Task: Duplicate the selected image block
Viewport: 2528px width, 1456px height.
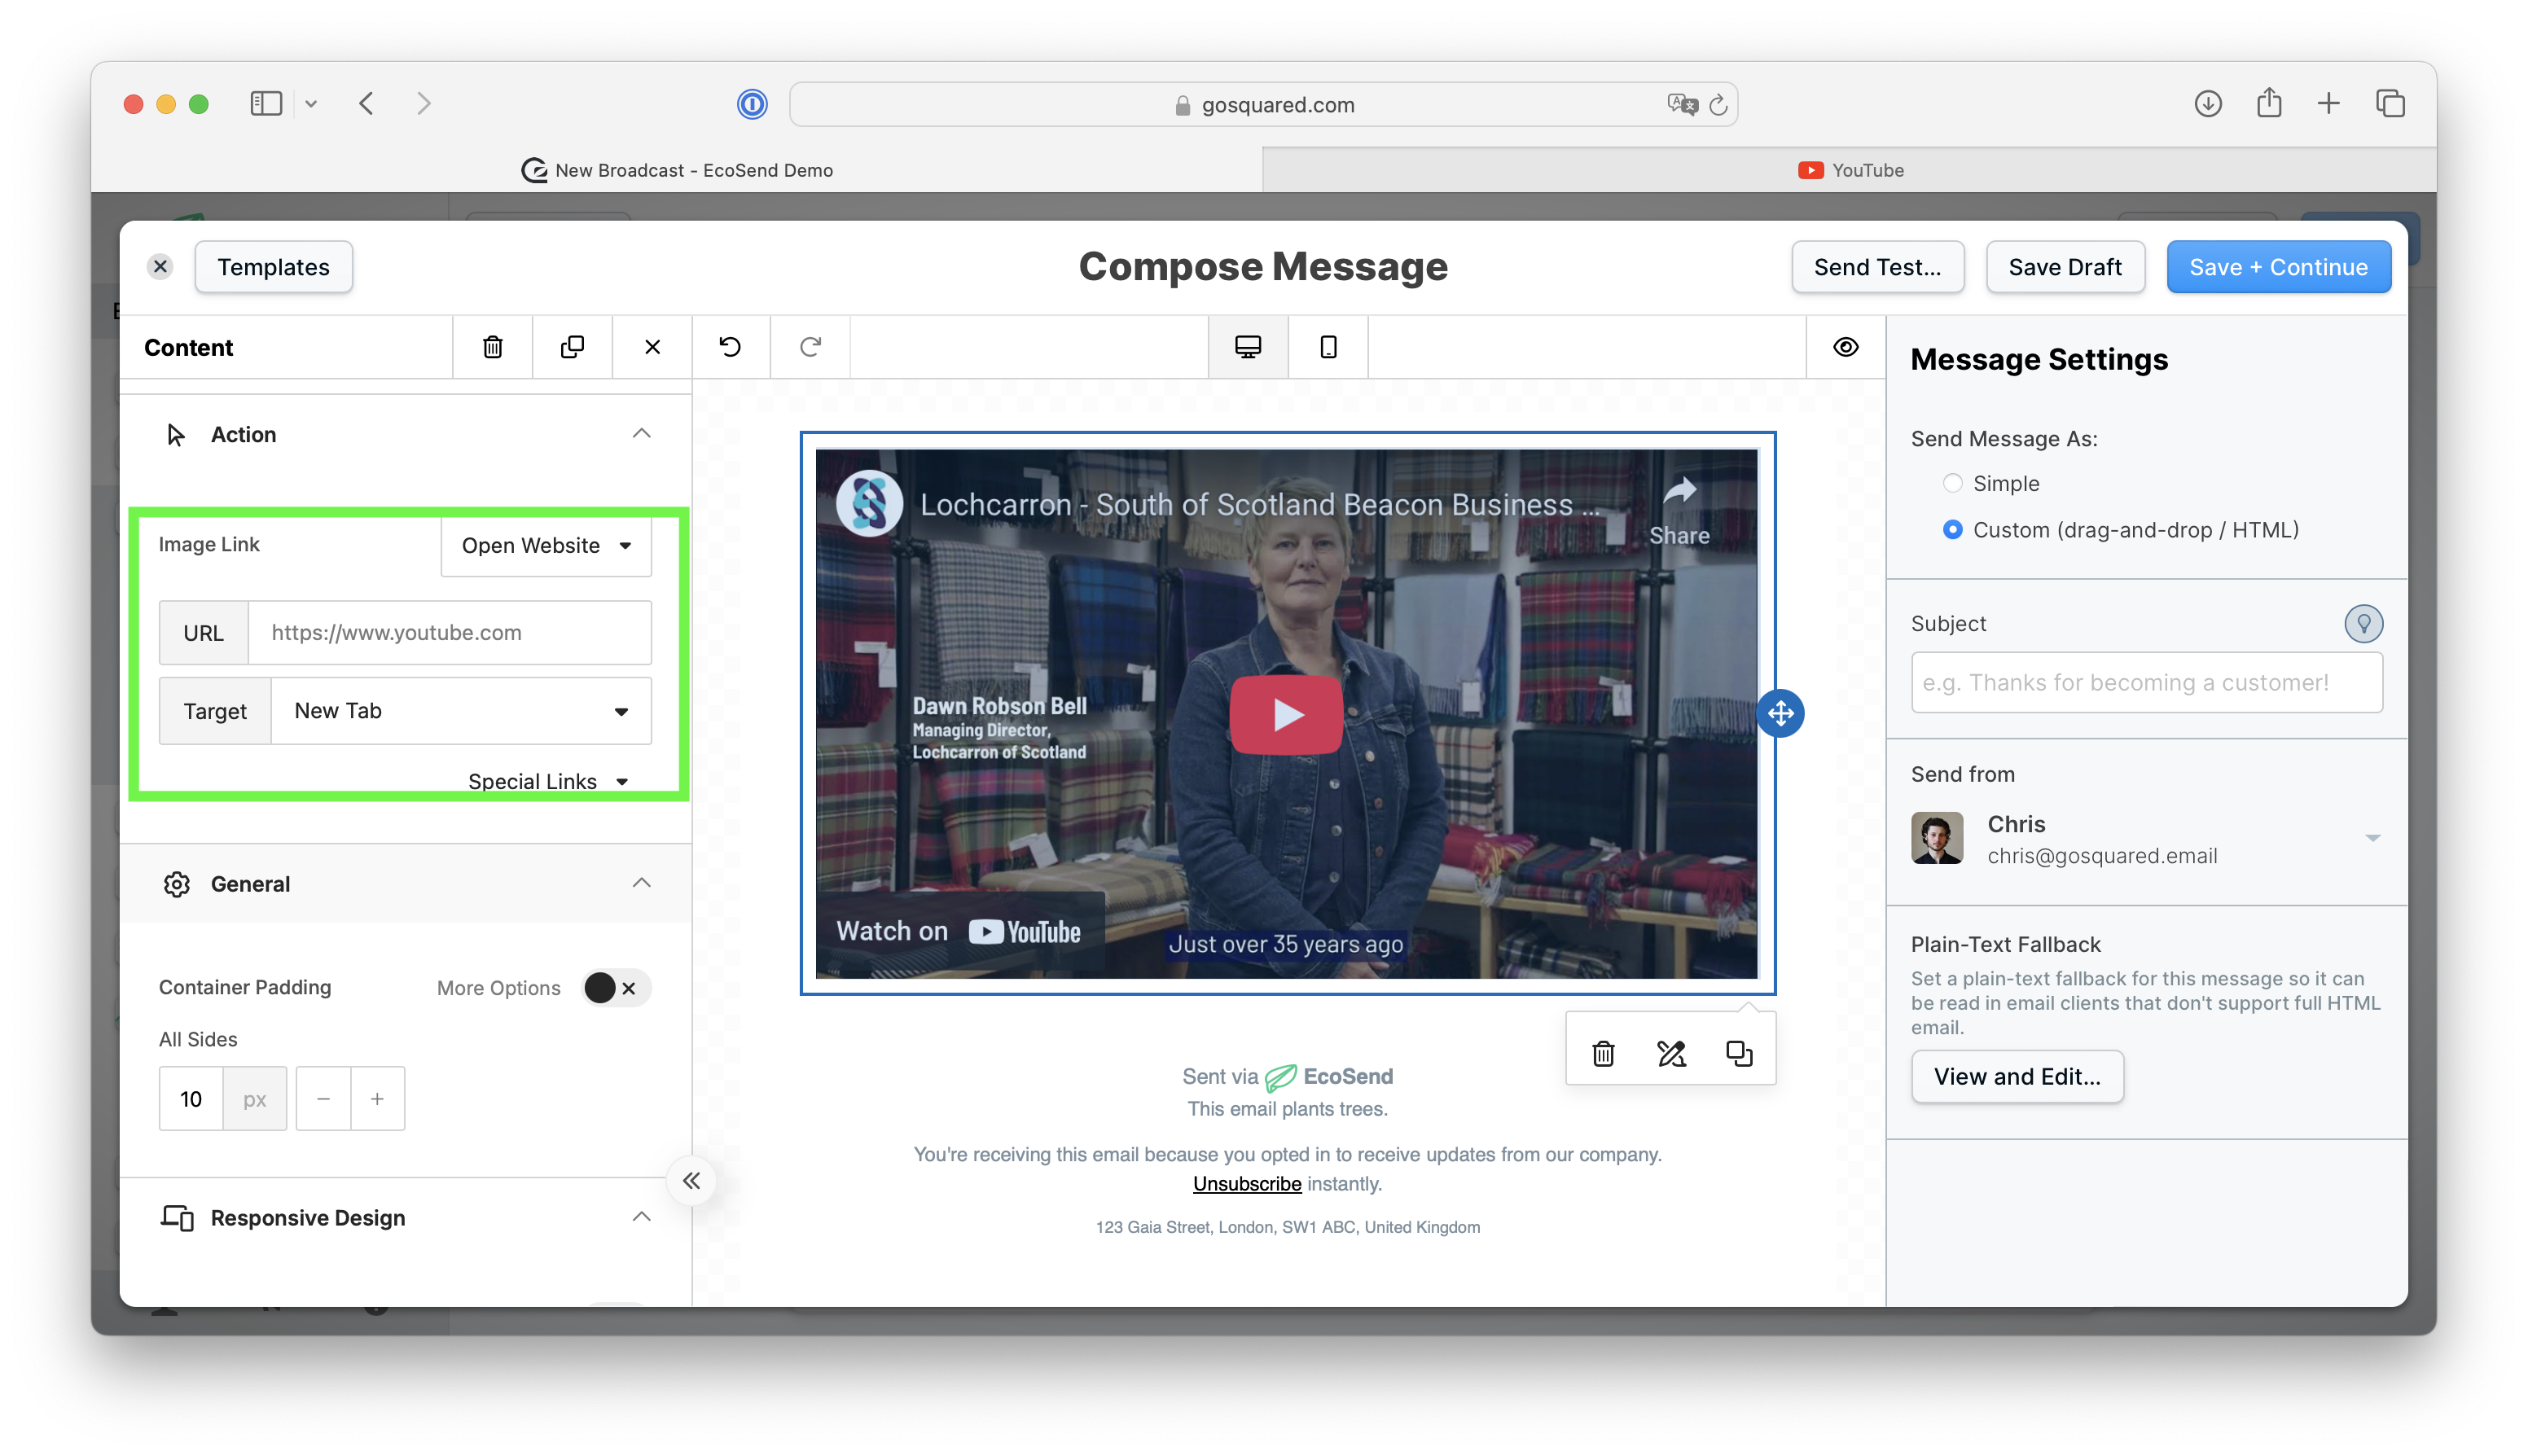Action: [x=1739, y=1053]
